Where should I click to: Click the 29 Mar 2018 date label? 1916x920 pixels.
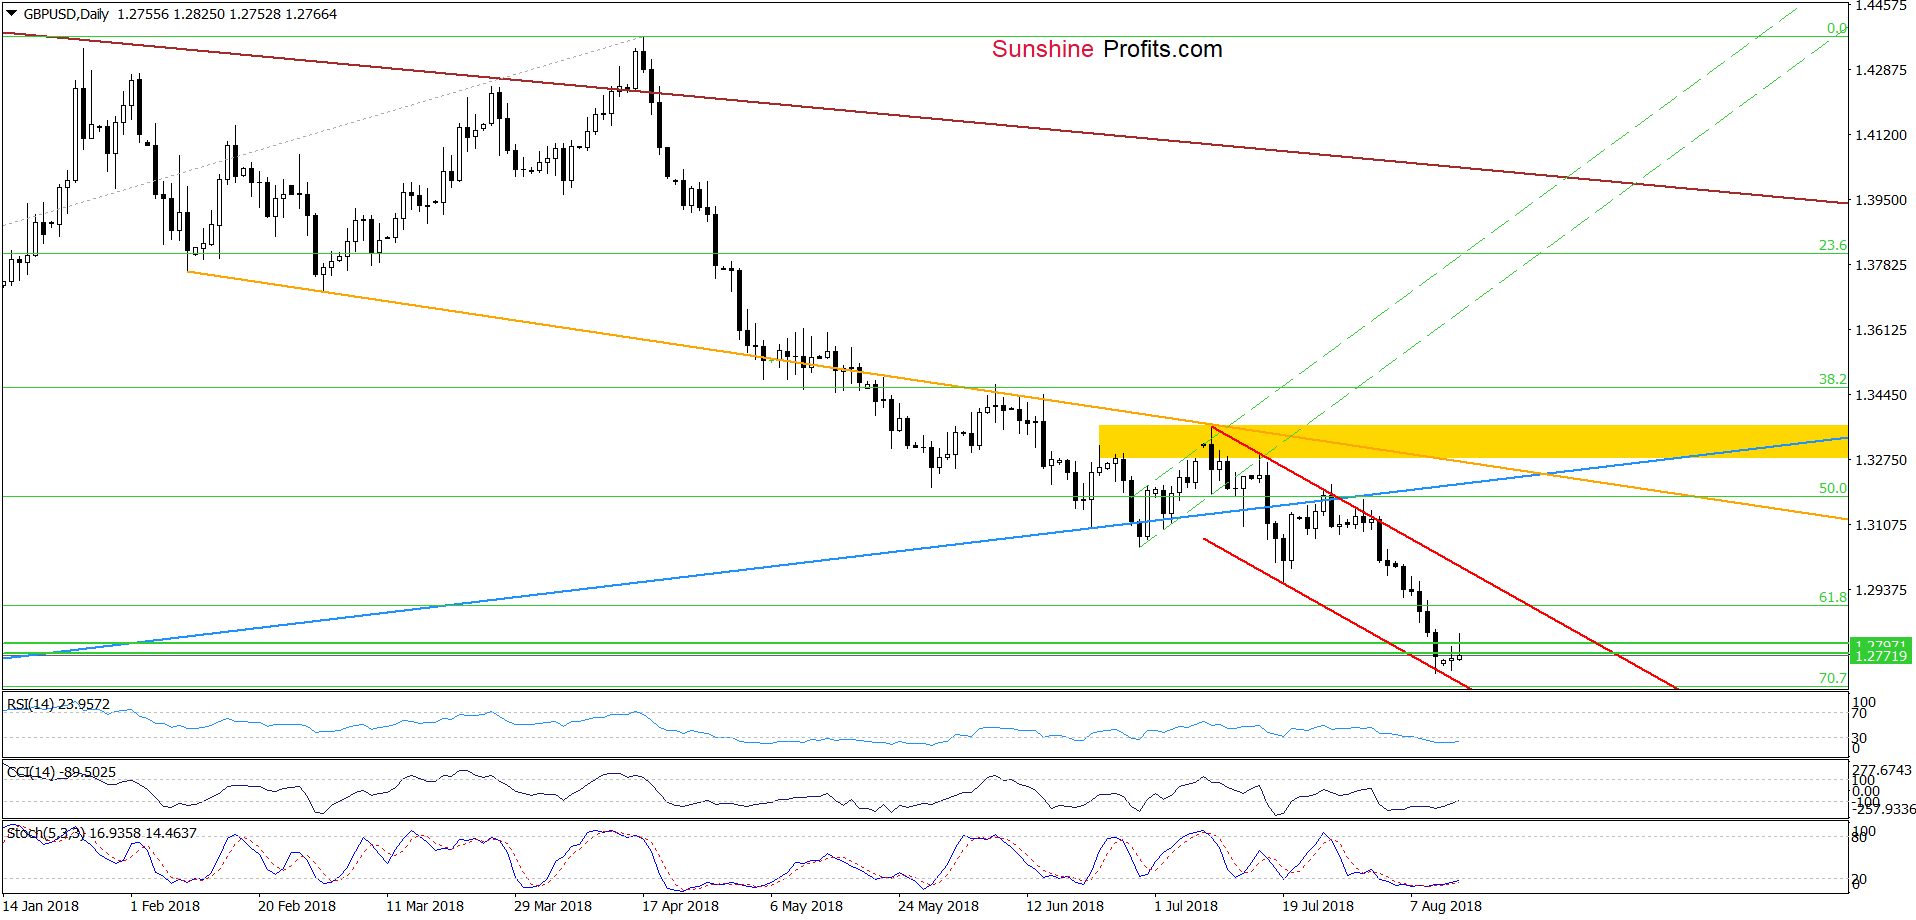coord(553,906)
